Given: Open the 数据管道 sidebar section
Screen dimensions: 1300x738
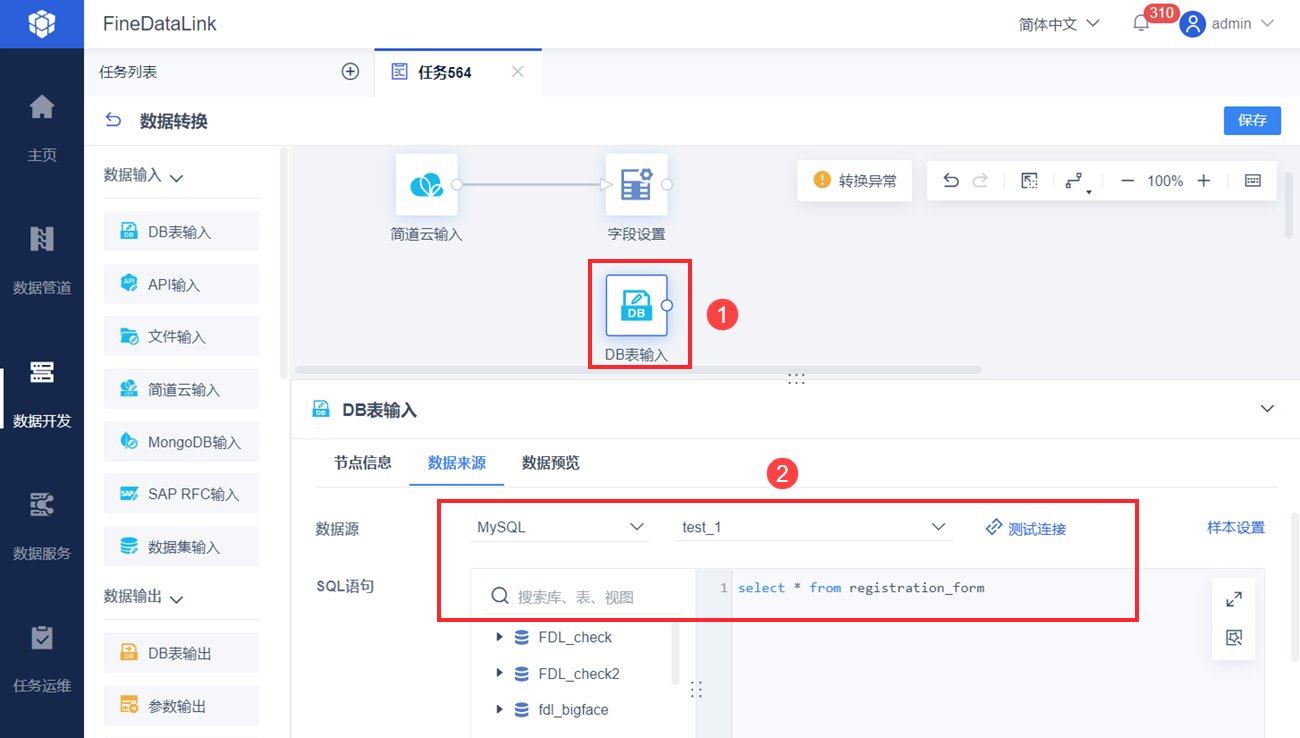Looking at the screenshot, I should [x=42, y=260].
